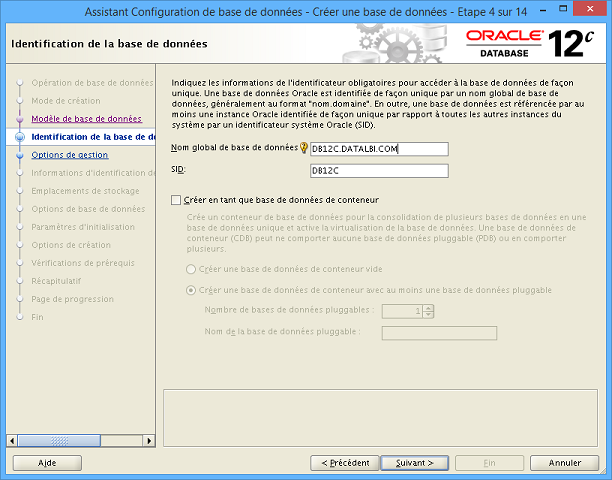Click the sidebar scroll left arrow
The width and height of the screenshot is (612, 480).
click(x=12, y=441)
